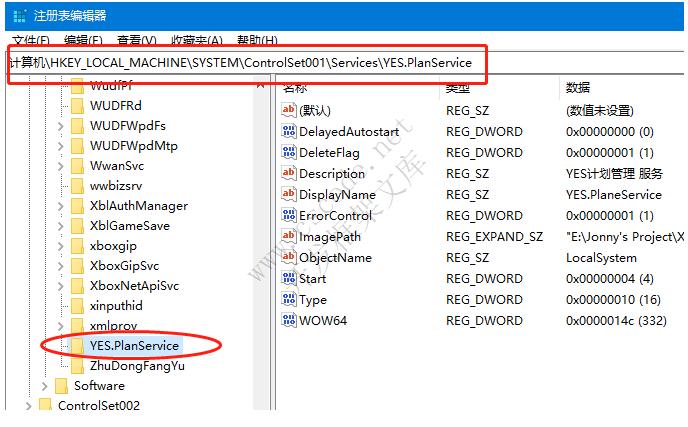Viewport: 688px width, 427px height.
Task: Select the WwanSvc registry key
Action: point(116,166)
